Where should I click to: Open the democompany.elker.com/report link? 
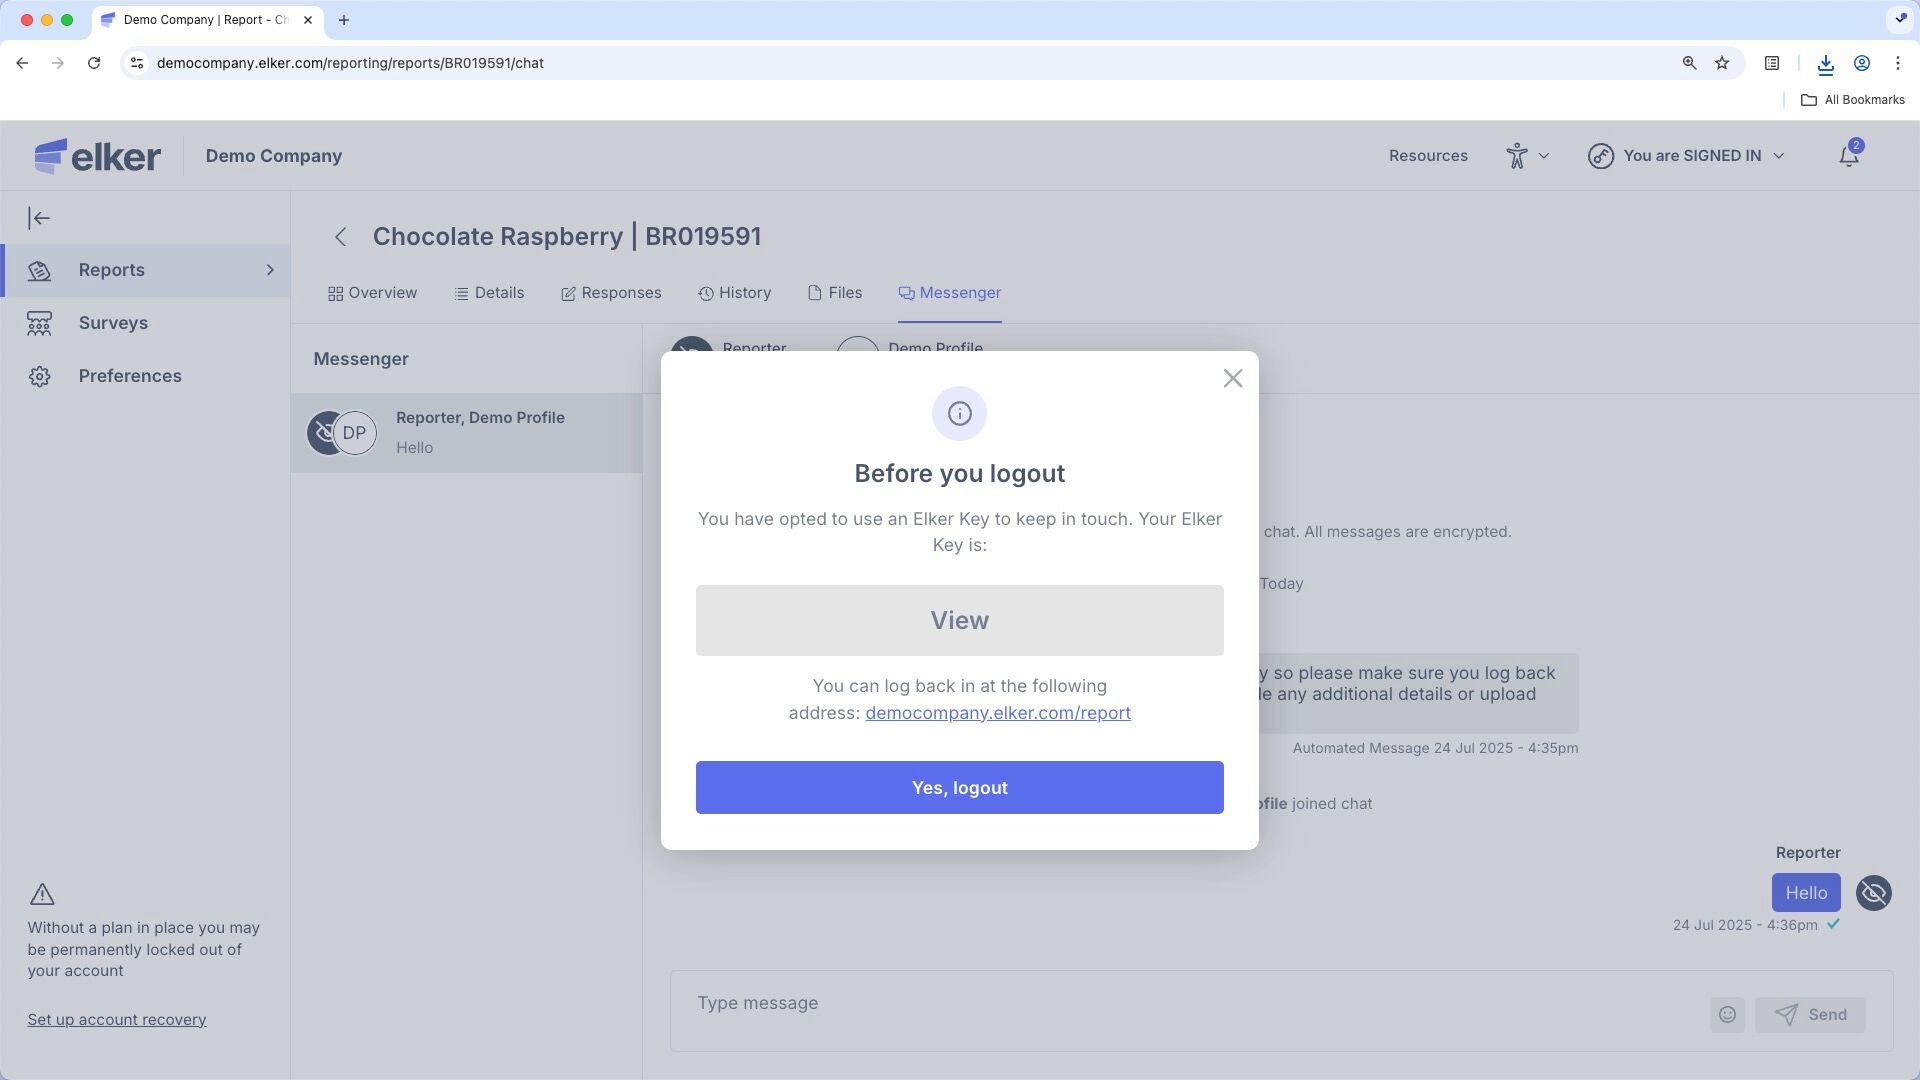click(x=997, y=713)
